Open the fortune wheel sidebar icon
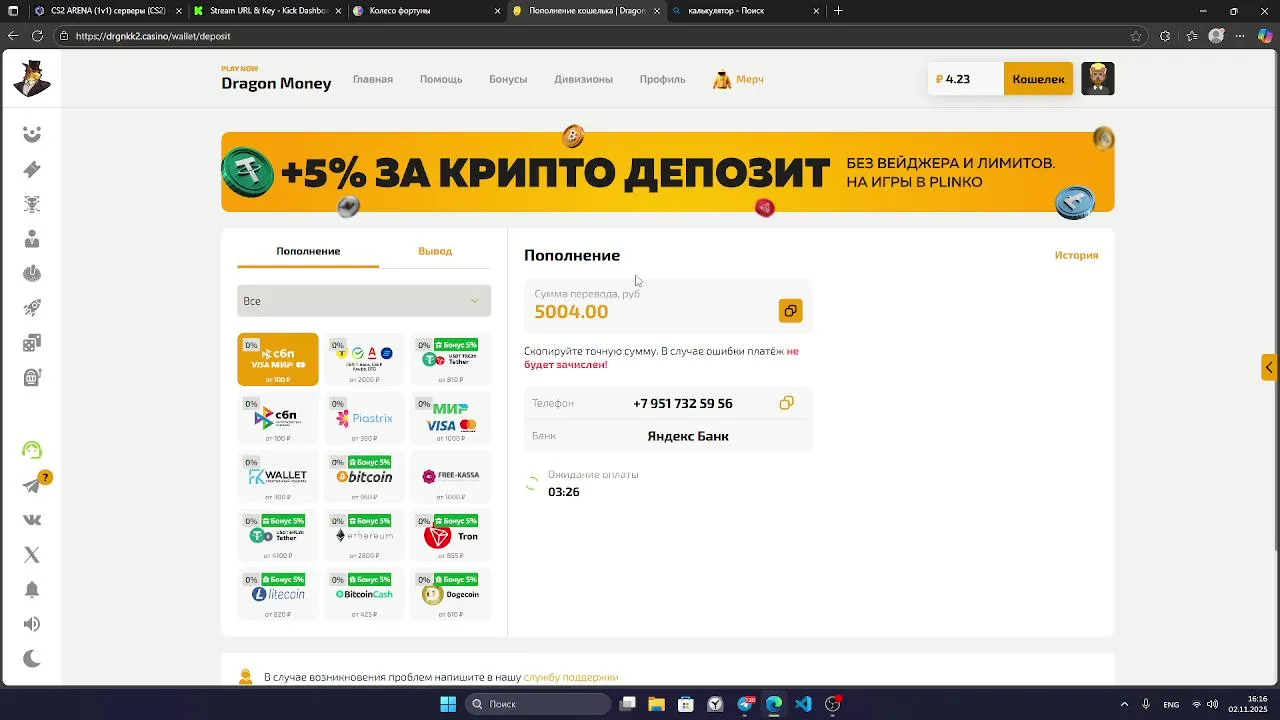Image resolution: width=1280 pixels, height=720 pixels. (x=32, y=274)
